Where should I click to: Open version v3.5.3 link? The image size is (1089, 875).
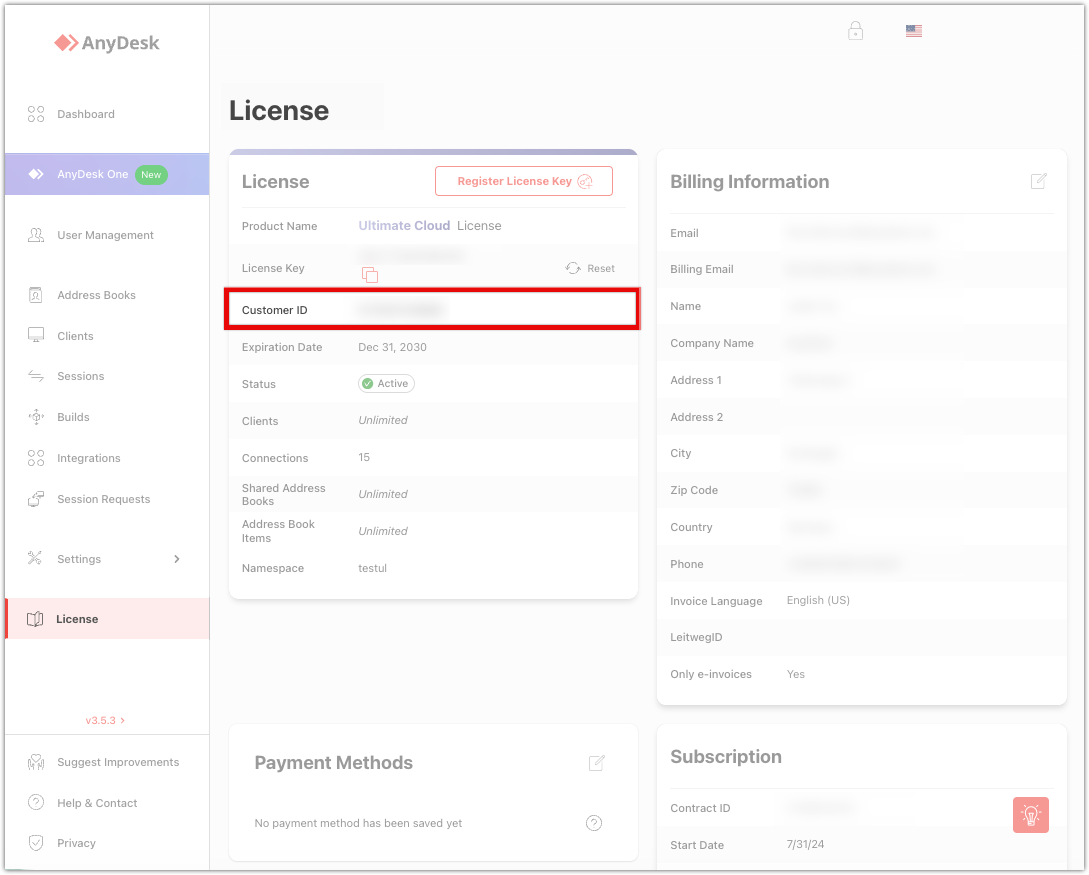pos(105,720)
